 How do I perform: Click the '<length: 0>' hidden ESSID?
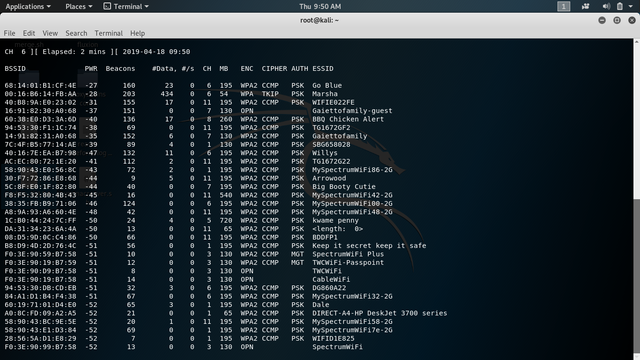point(338,229)
